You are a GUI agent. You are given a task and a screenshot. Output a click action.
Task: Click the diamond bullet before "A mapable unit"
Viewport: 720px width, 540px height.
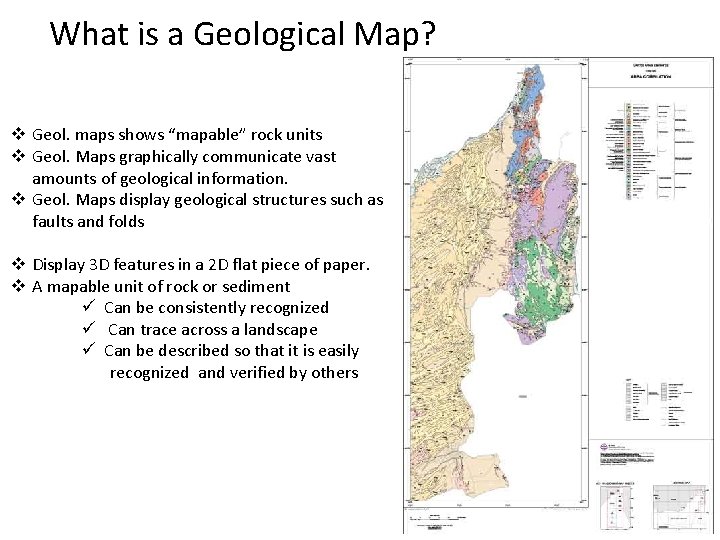(x=18, y=286)
